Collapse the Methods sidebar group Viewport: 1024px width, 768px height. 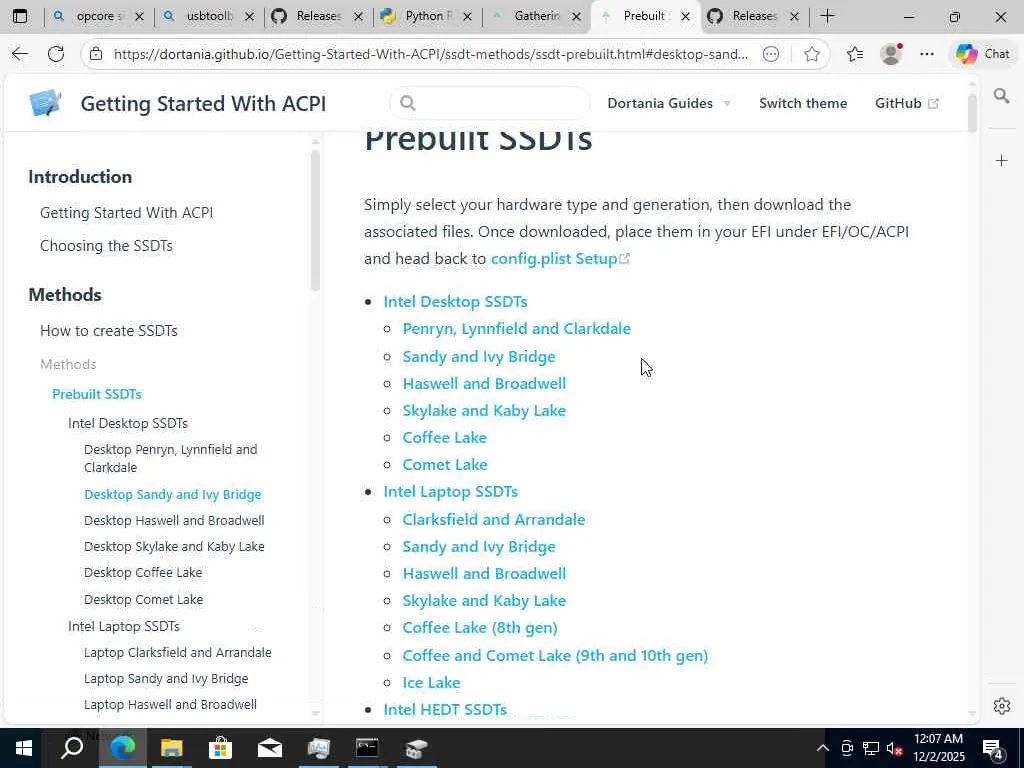point(68,364)
